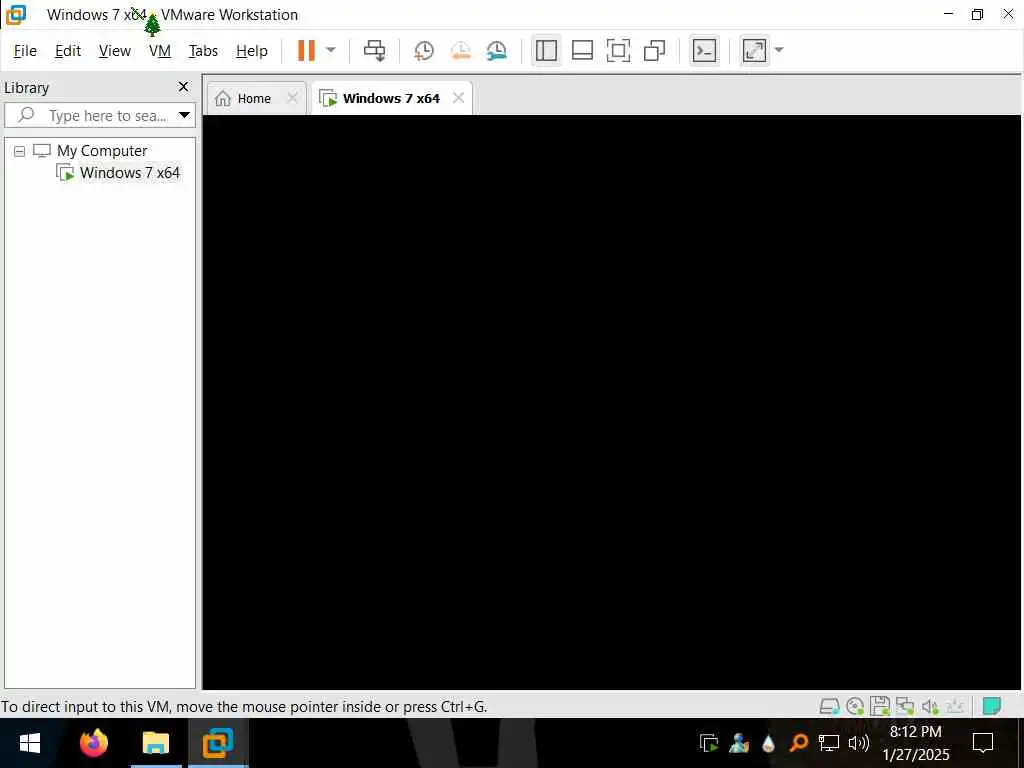1024x768 pixels.
Task: Open the File menu
Action: point(25,50)
